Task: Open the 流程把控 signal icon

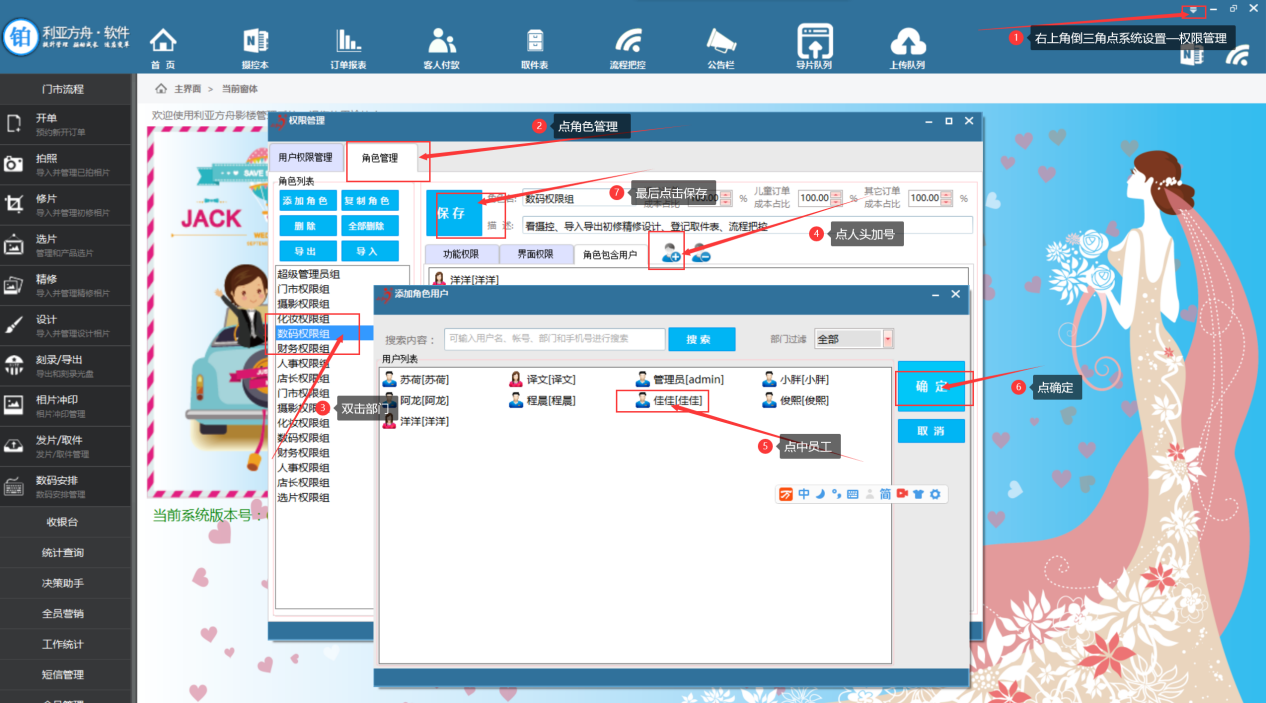Action: 628,42
